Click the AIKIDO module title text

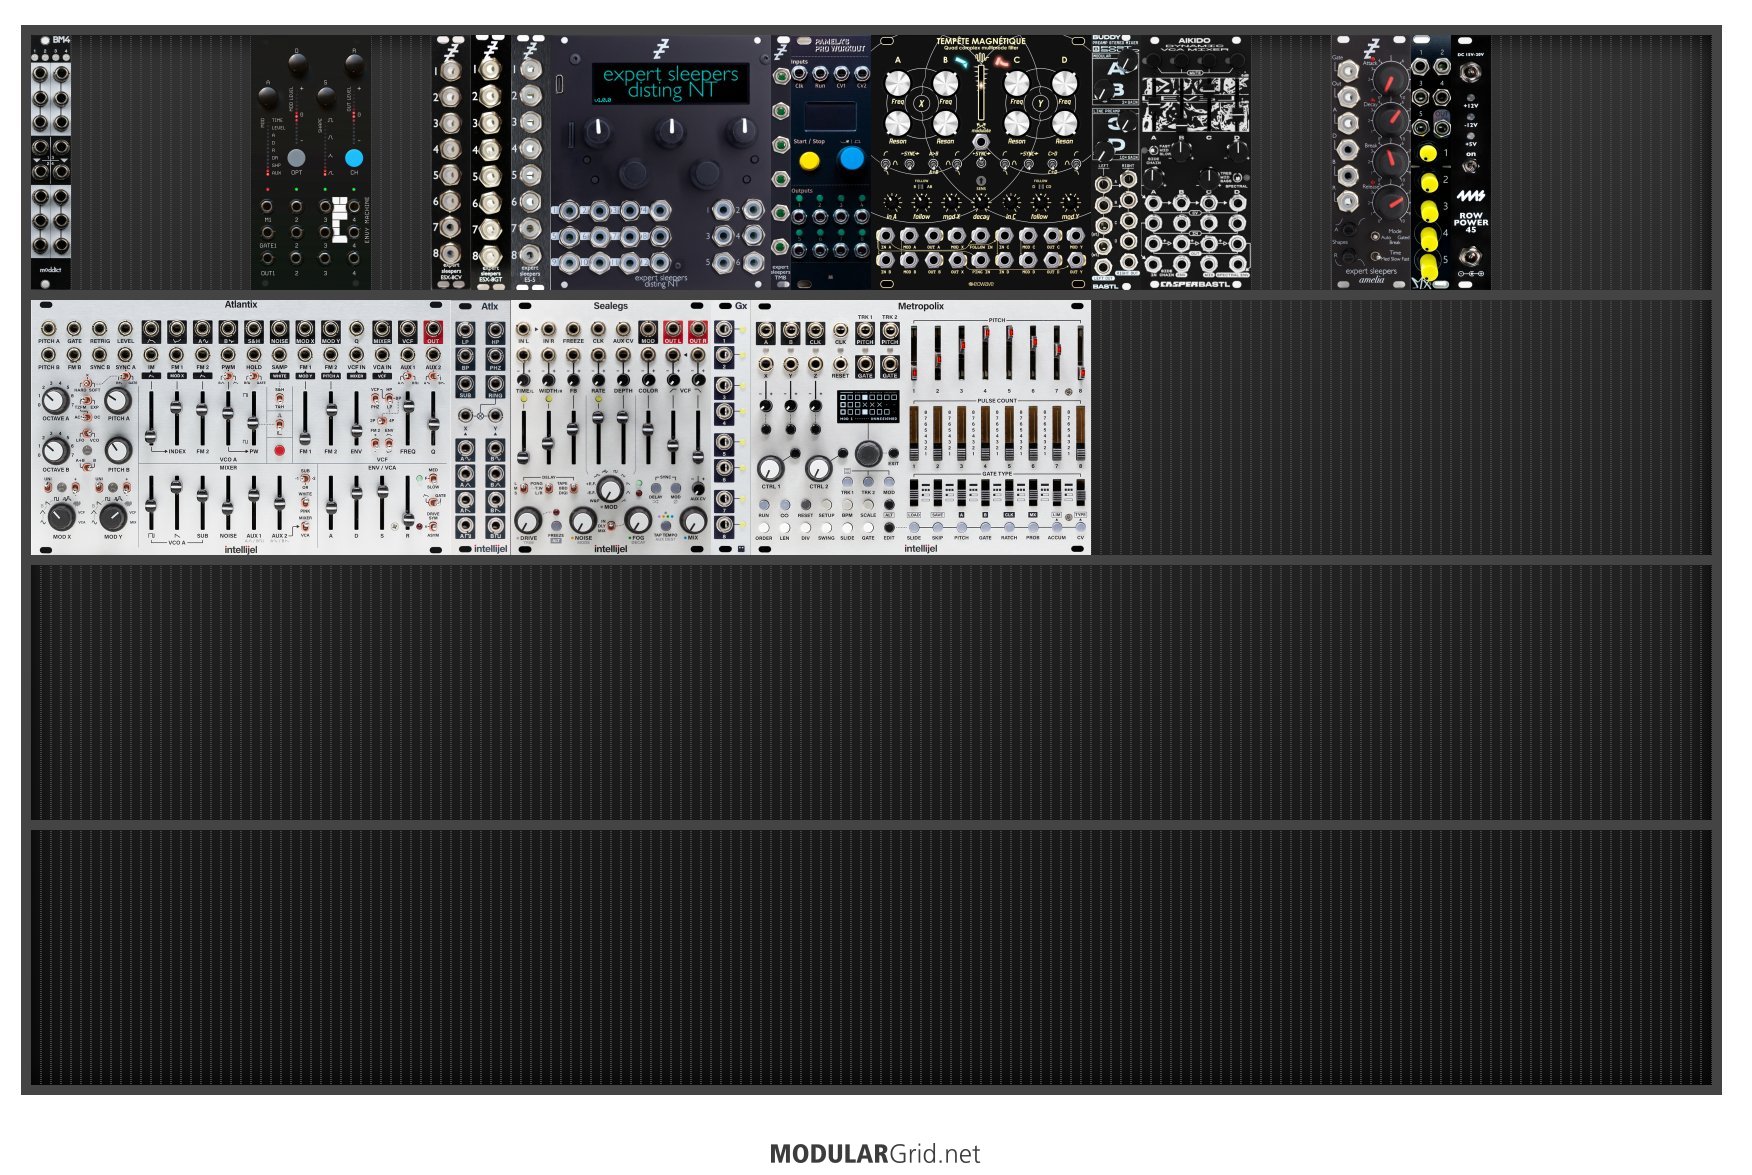1194,41
